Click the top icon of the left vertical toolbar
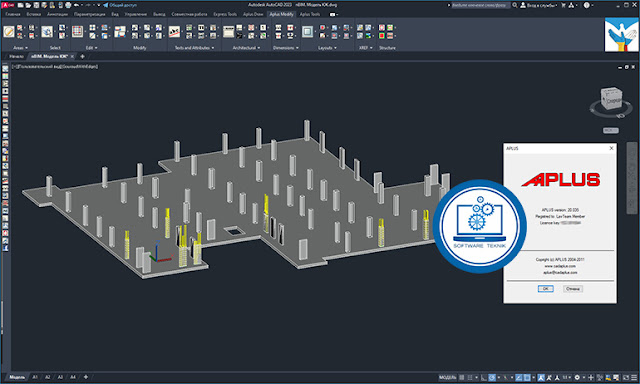 (x=5, y=69)
